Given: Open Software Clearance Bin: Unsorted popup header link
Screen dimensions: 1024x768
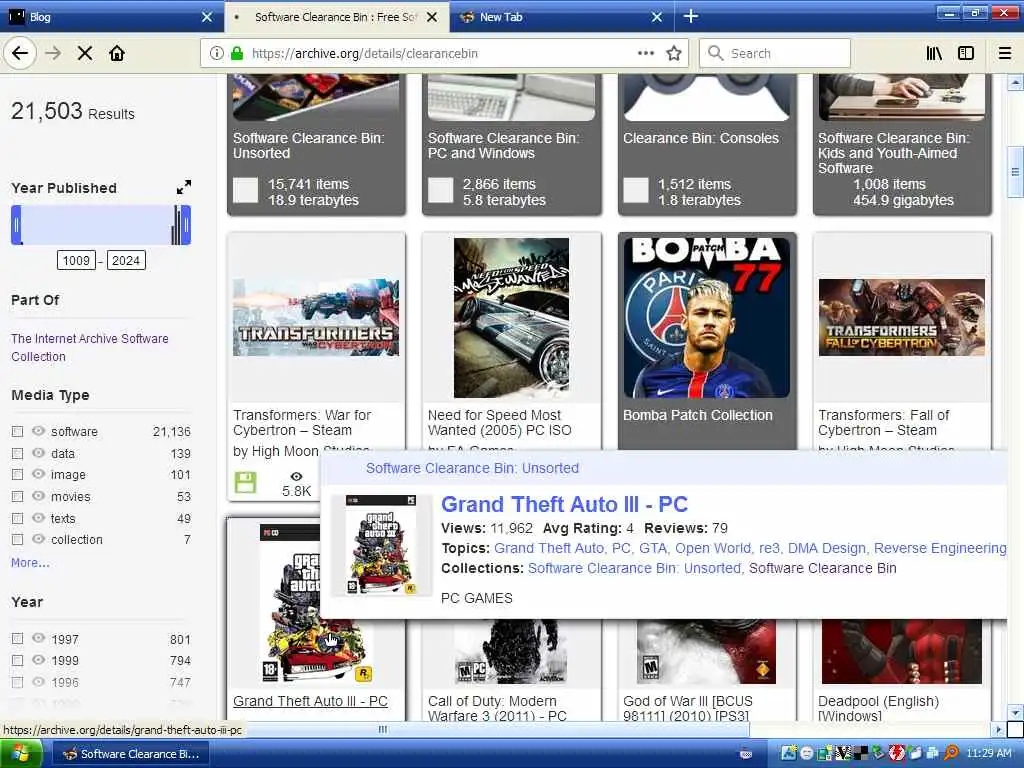Looking at the screenshot, I should coord(472,468).
